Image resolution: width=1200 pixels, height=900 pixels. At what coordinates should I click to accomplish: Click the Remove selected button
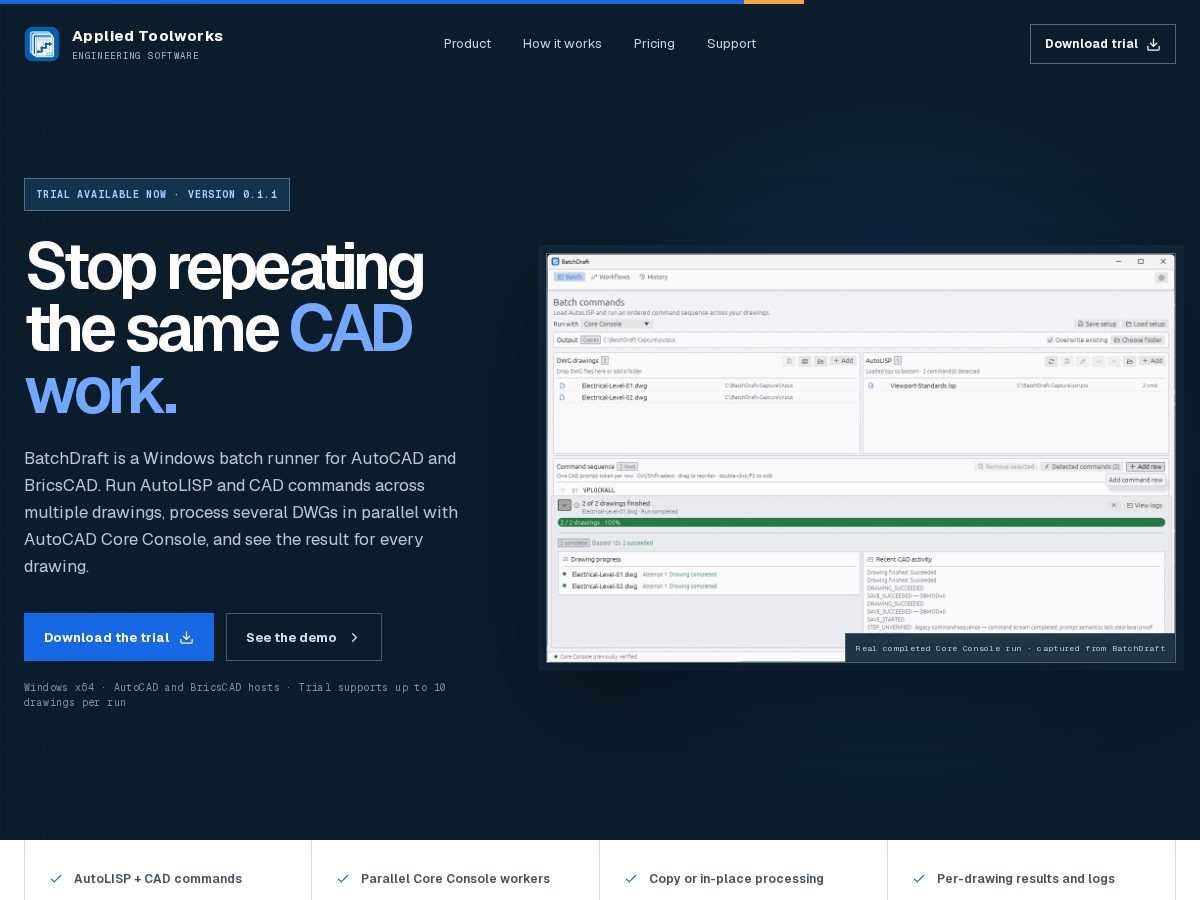1006,467
